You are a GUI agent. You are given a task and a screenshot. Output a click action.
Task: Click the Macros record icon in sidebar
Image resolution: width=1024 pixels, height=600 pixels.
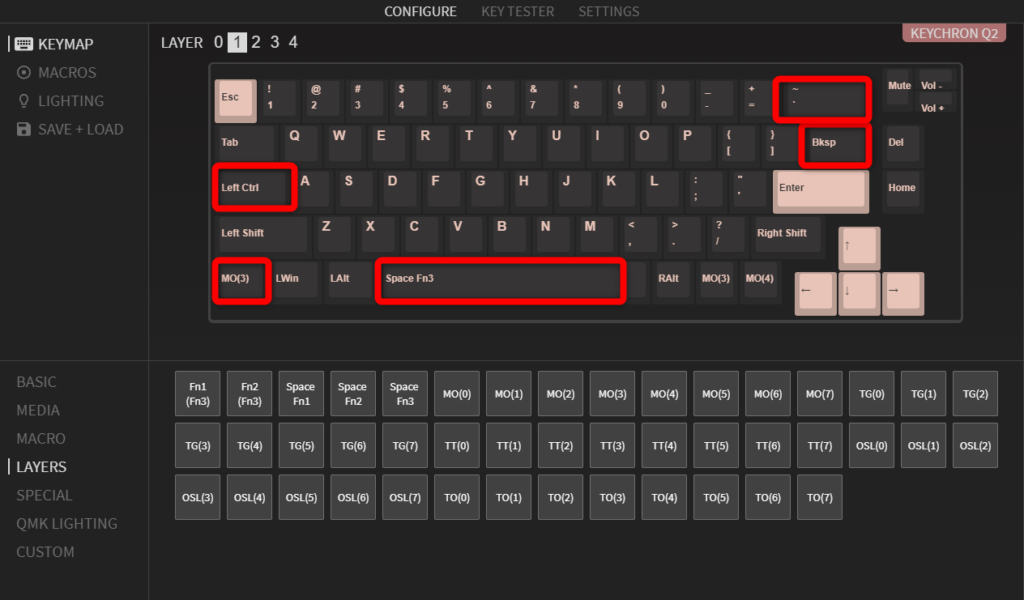pos(24,72)
